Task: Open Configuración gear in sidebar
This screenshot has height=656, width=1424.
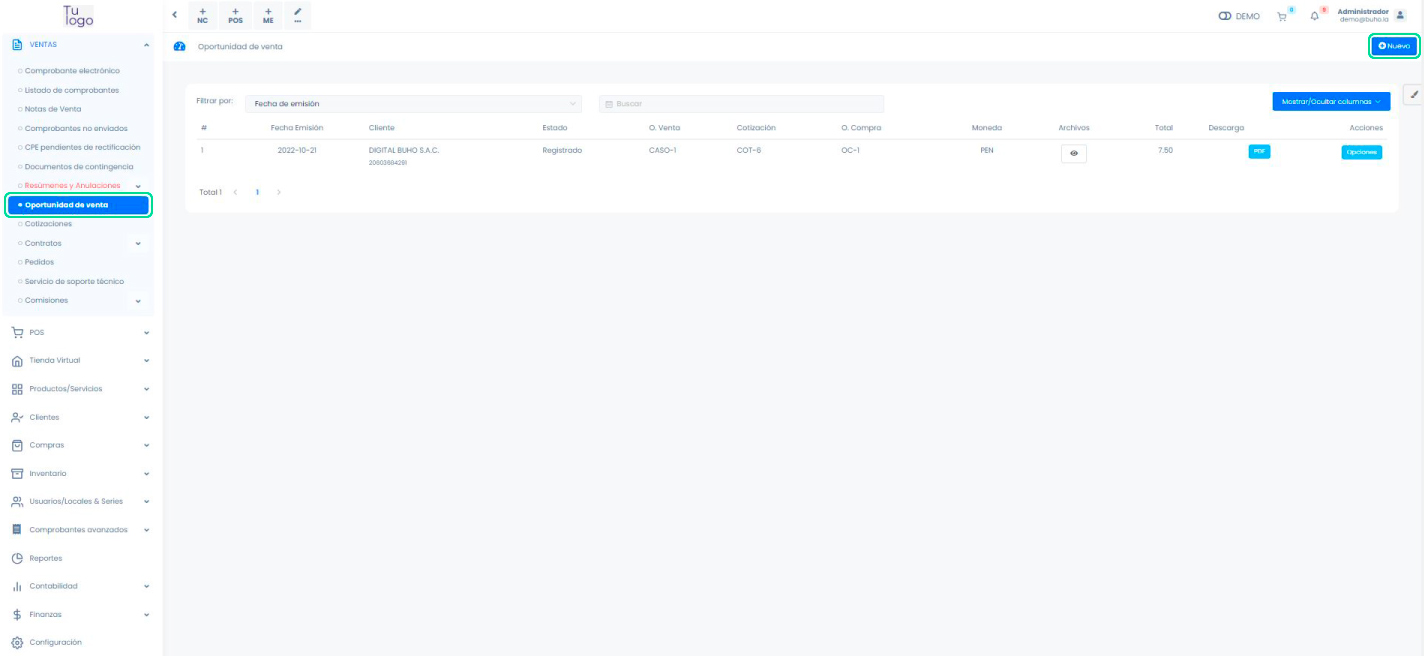Action: 17,642
